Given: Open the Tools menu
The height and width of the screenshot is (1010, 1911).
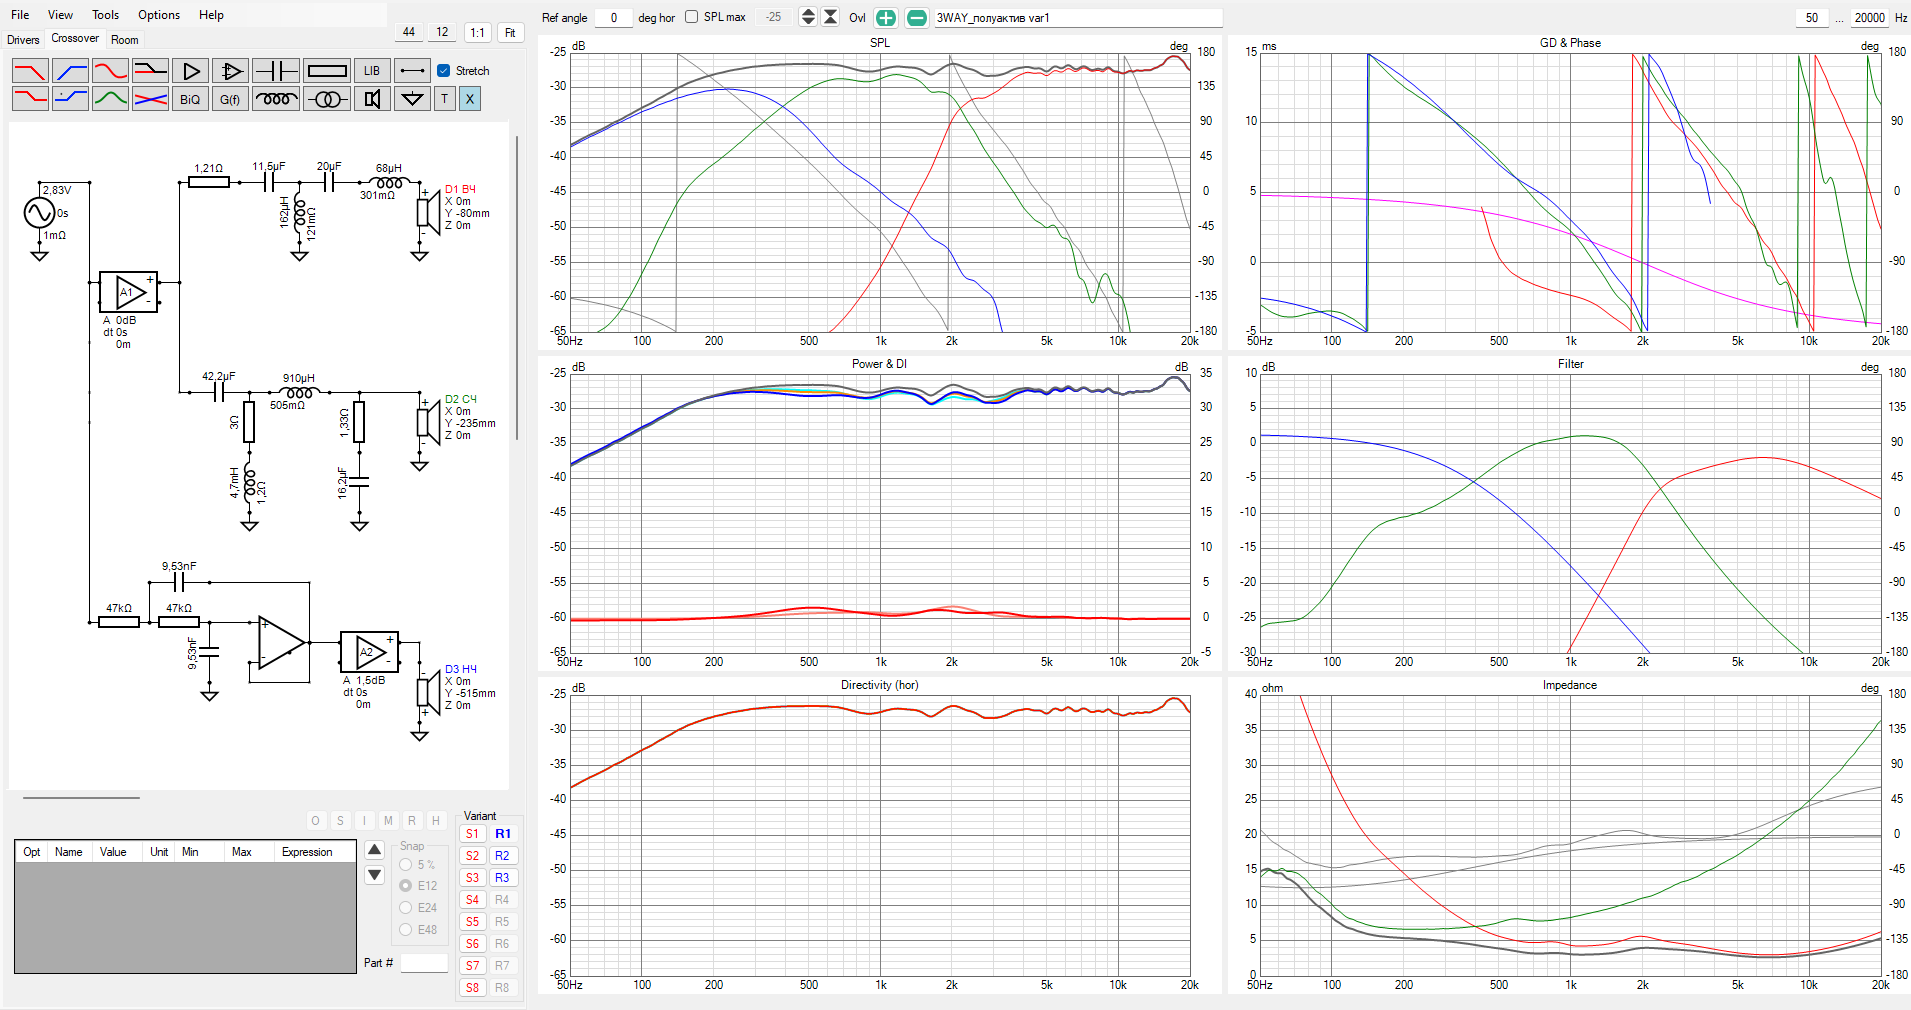Looking at the screenshot, I should point(105,15).
